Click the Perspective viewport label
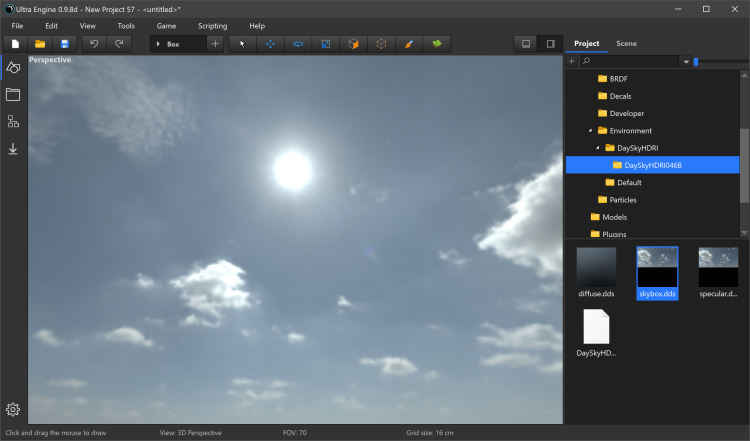The image size is (750, 441). [50, 60]
